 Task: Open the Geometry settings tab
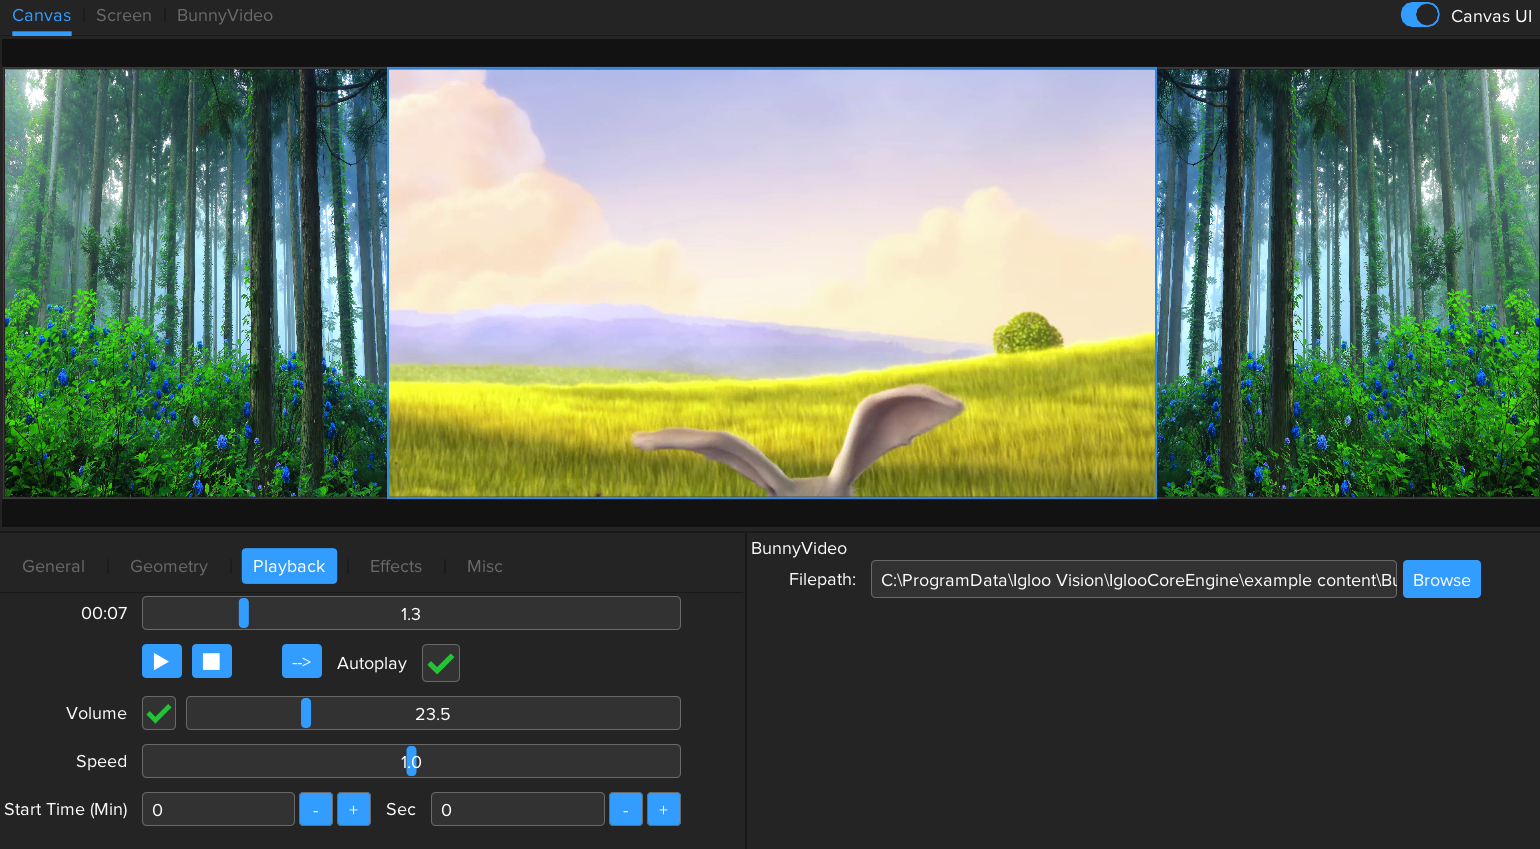tap(169, 566)
